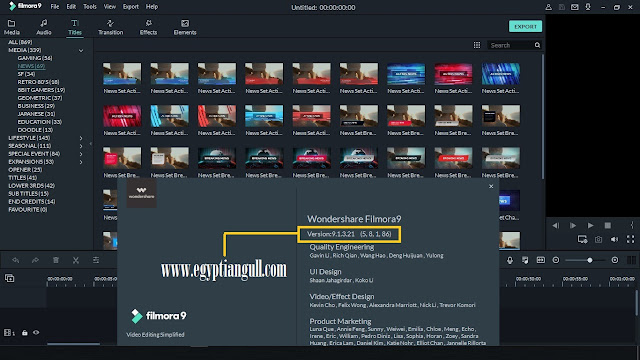Click the fullscreen preview icon
This screenshot has width=640, height=360.
coord(631,240)
